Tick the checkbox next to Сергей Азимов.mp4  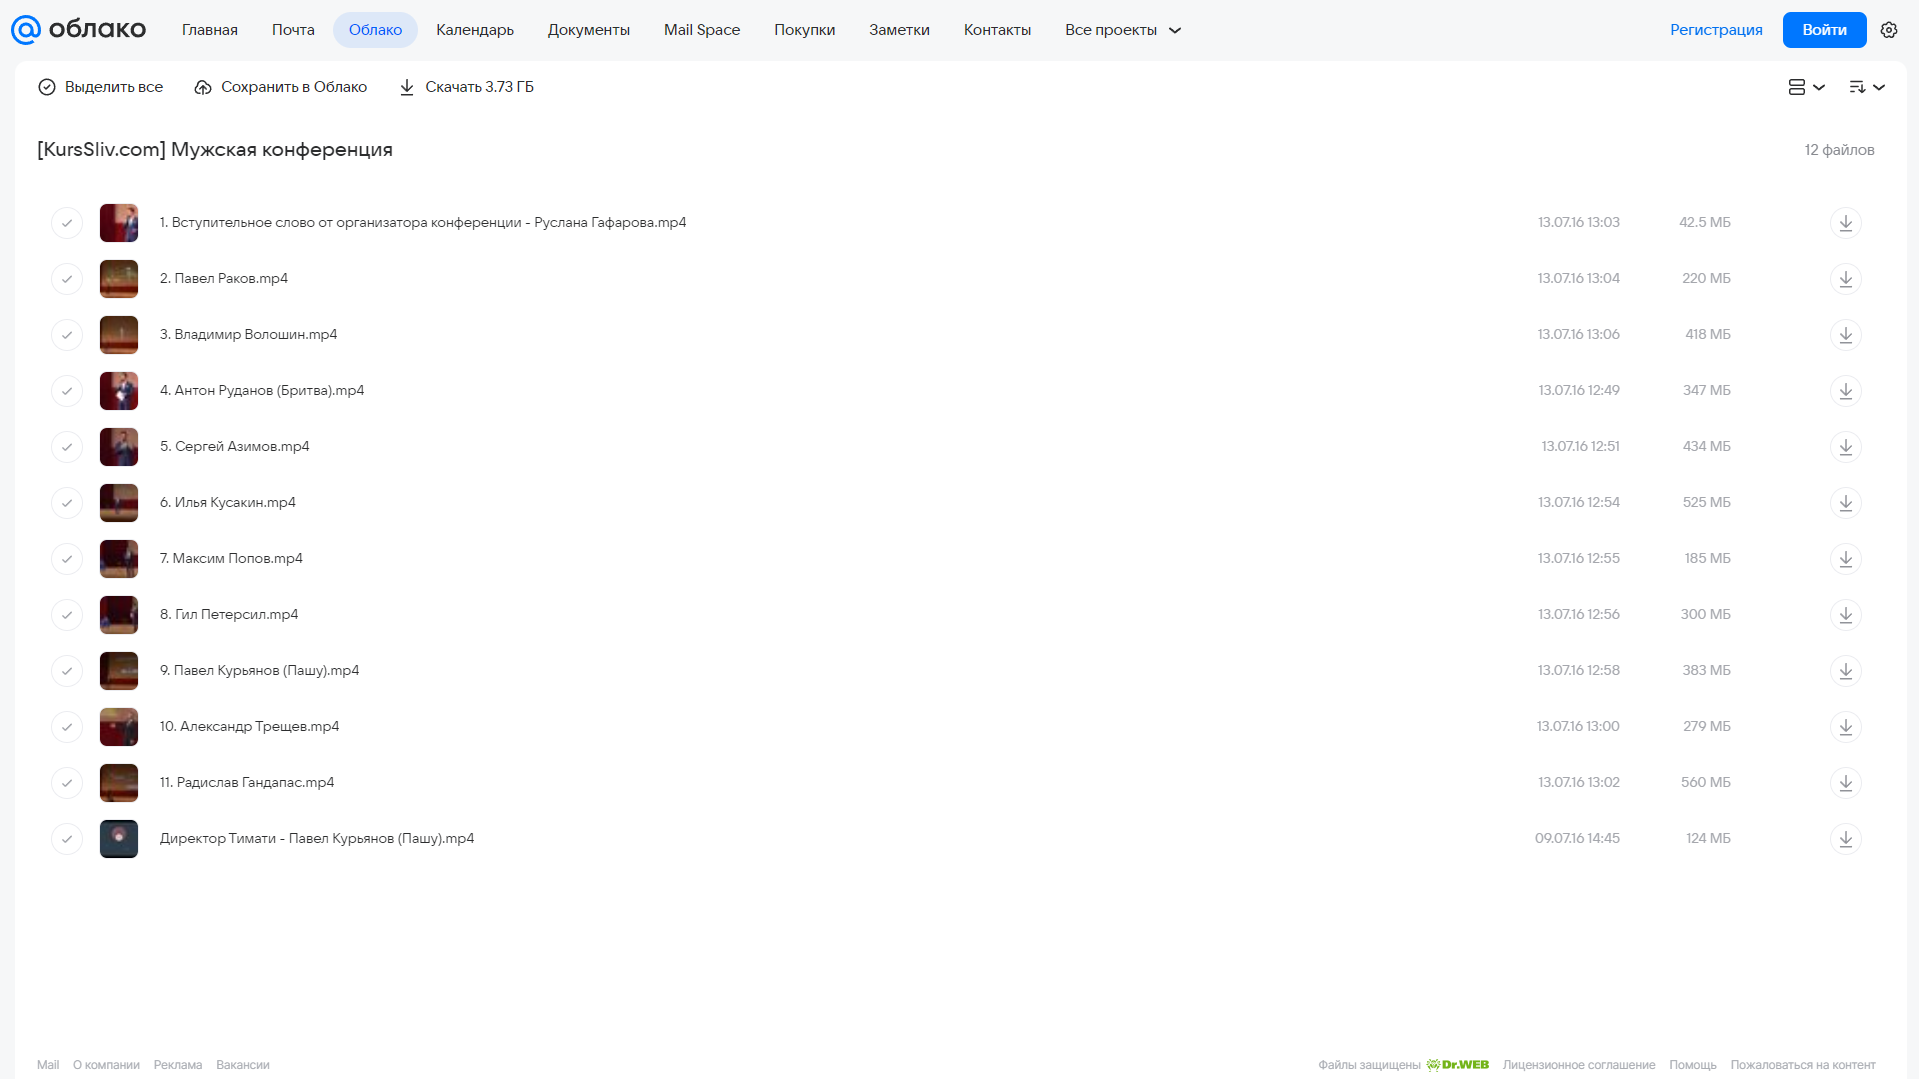67,447
